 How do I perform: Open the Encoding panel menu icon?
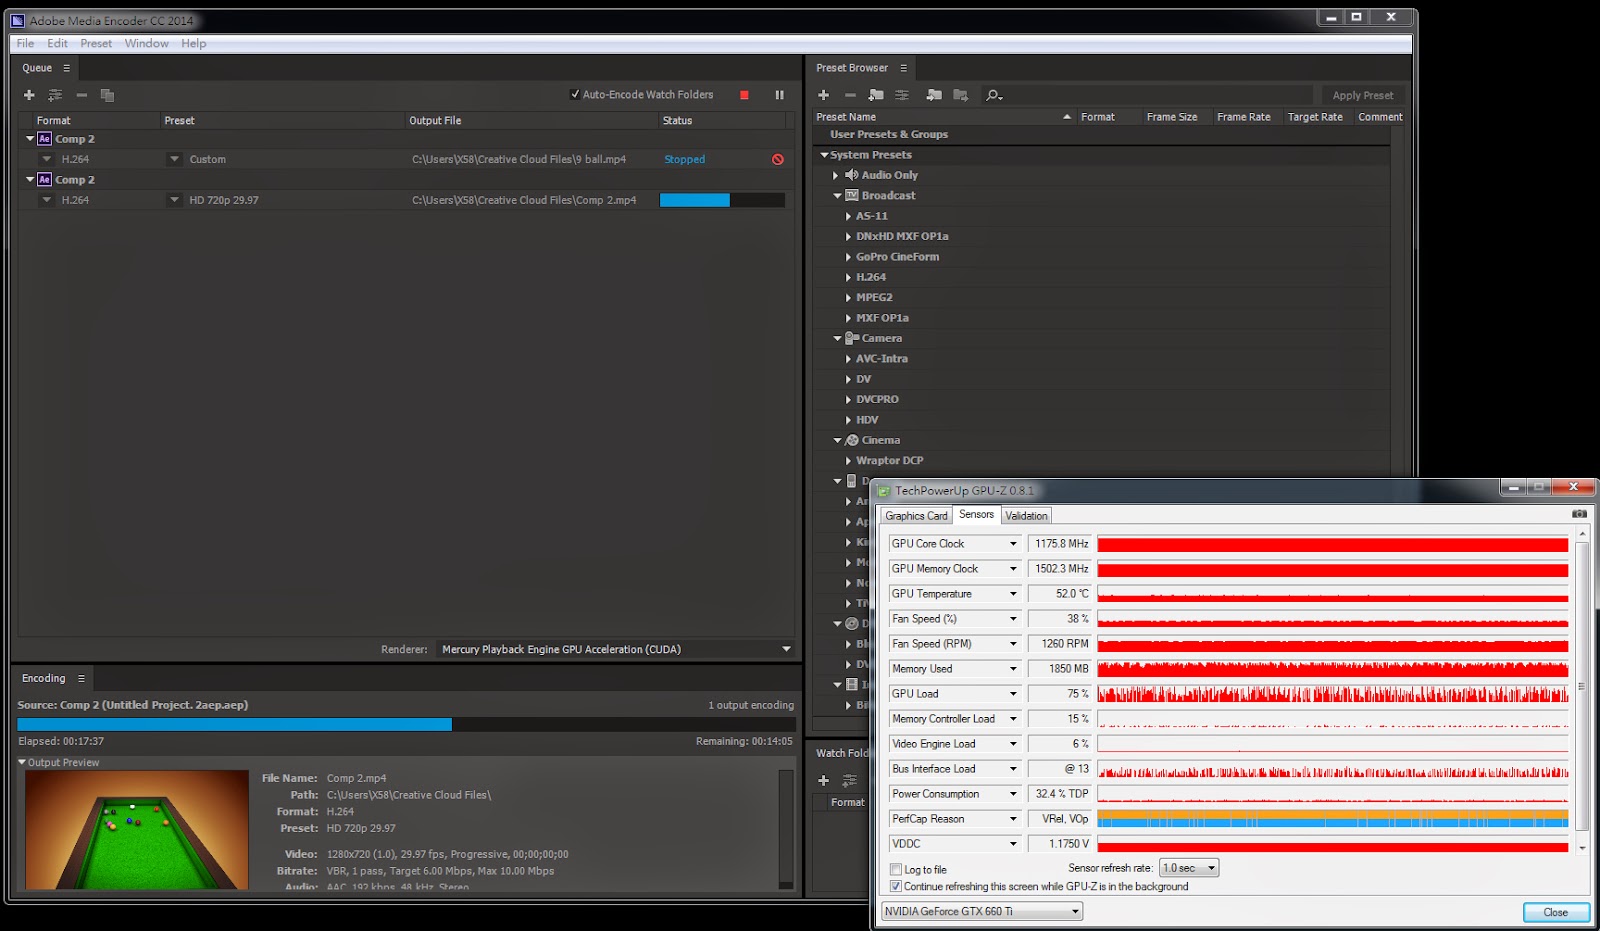(81, 678)
